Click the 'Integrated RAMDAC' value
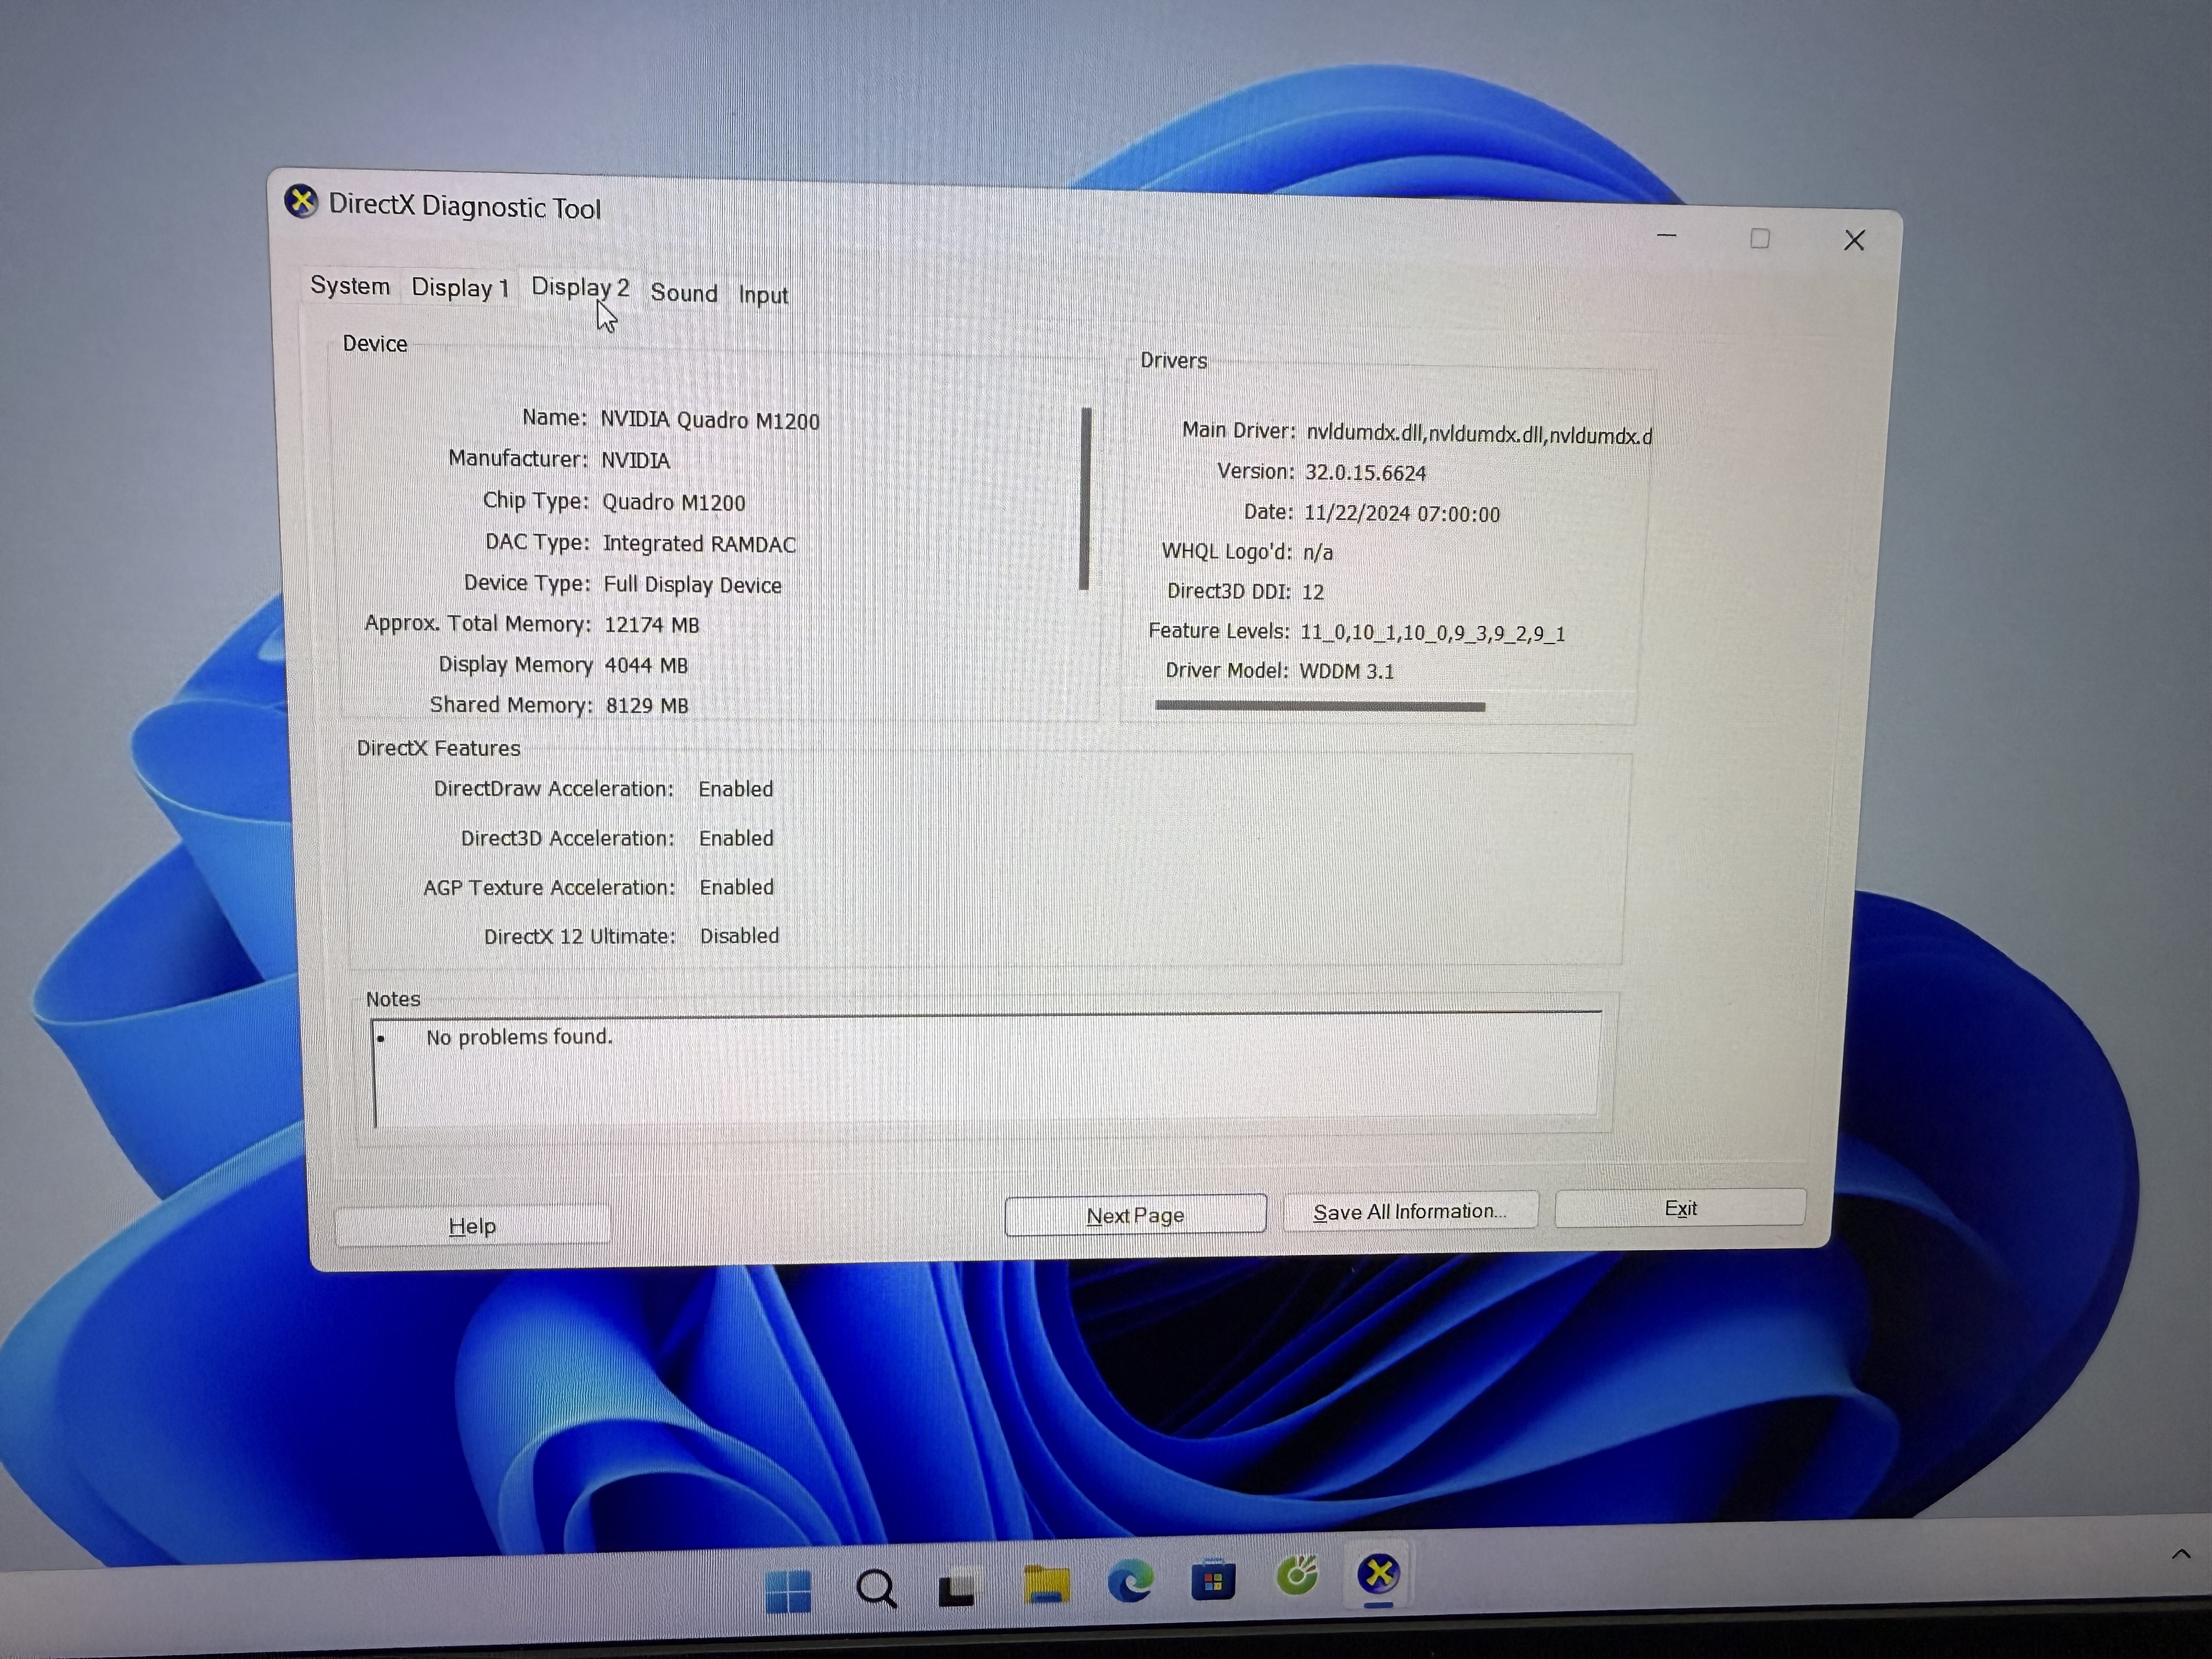This screenshot has height=1659, width=2212. pyautogui.click(x=699, y=544)
